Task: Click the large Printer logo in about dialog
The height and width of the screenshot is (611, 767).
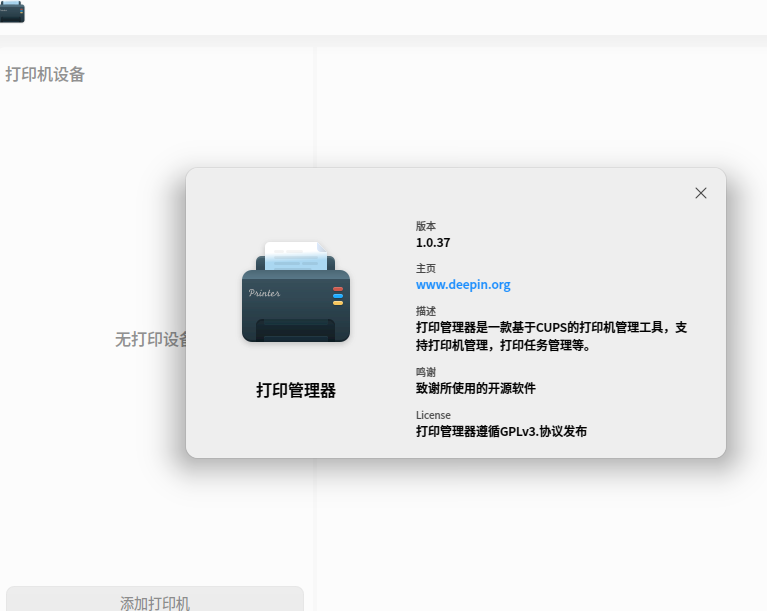Action: point(296,292)
